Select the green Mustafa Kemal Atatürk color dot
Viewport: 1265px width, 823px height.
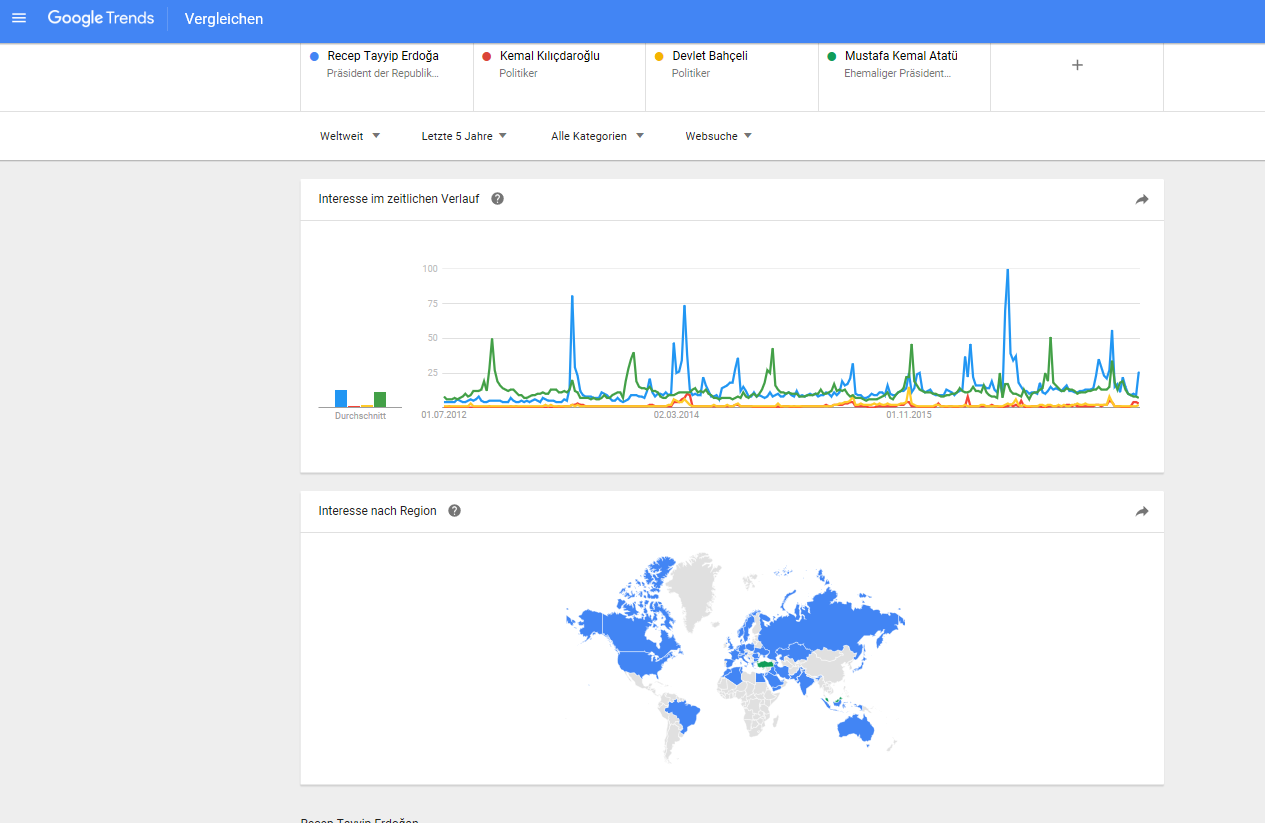click(831, 56)
